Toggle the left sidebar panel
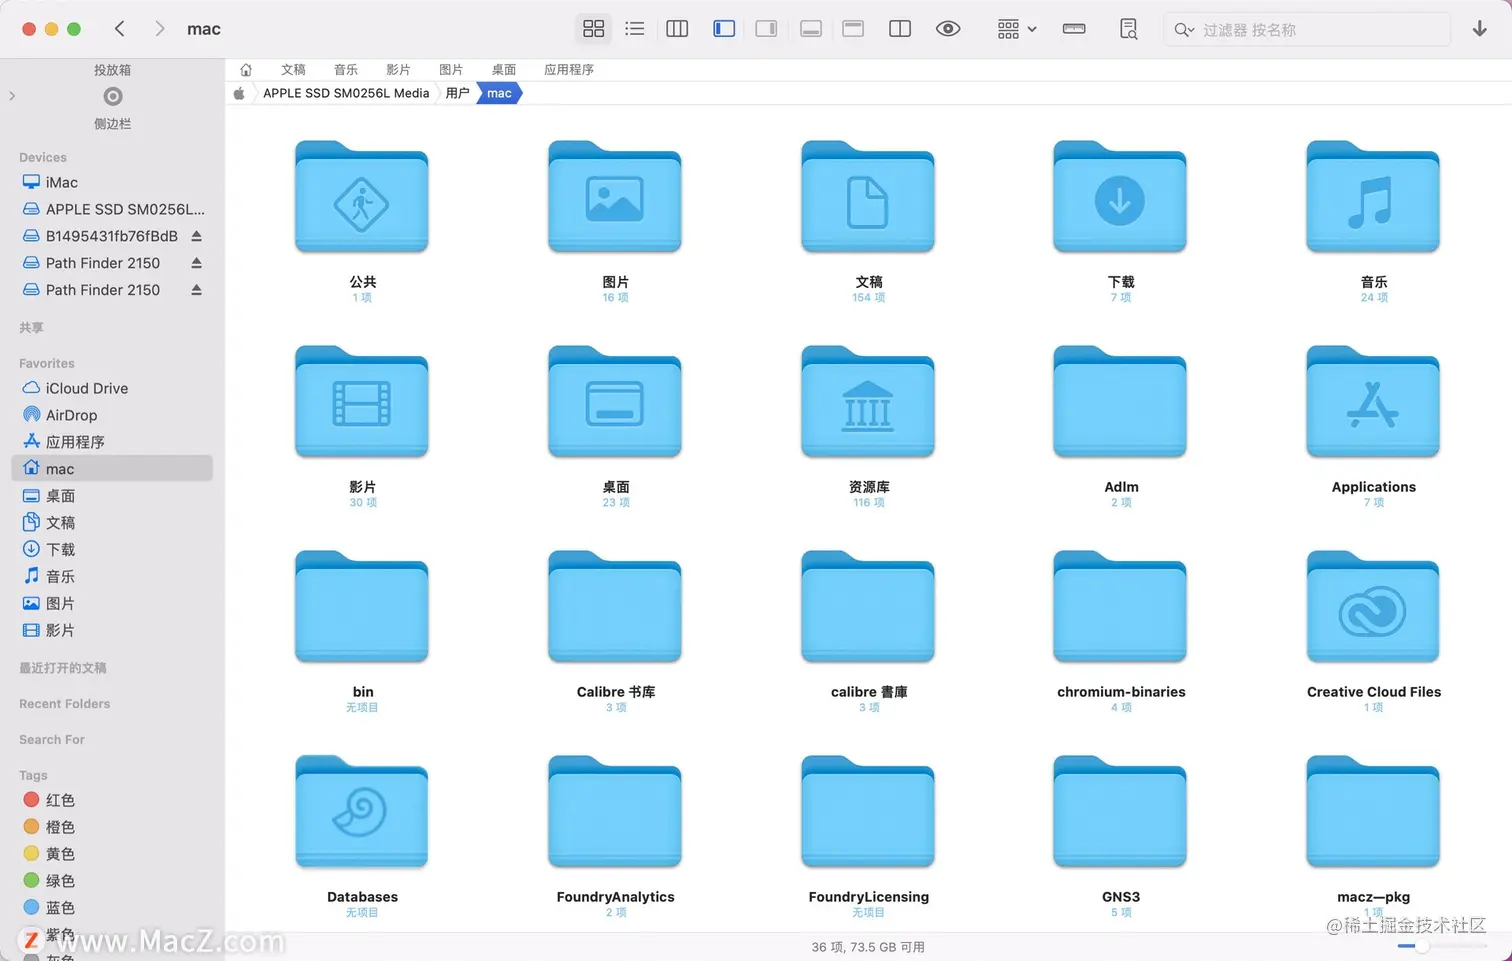This screenshot has width=1512, height=961. click(x=724, y=29)
